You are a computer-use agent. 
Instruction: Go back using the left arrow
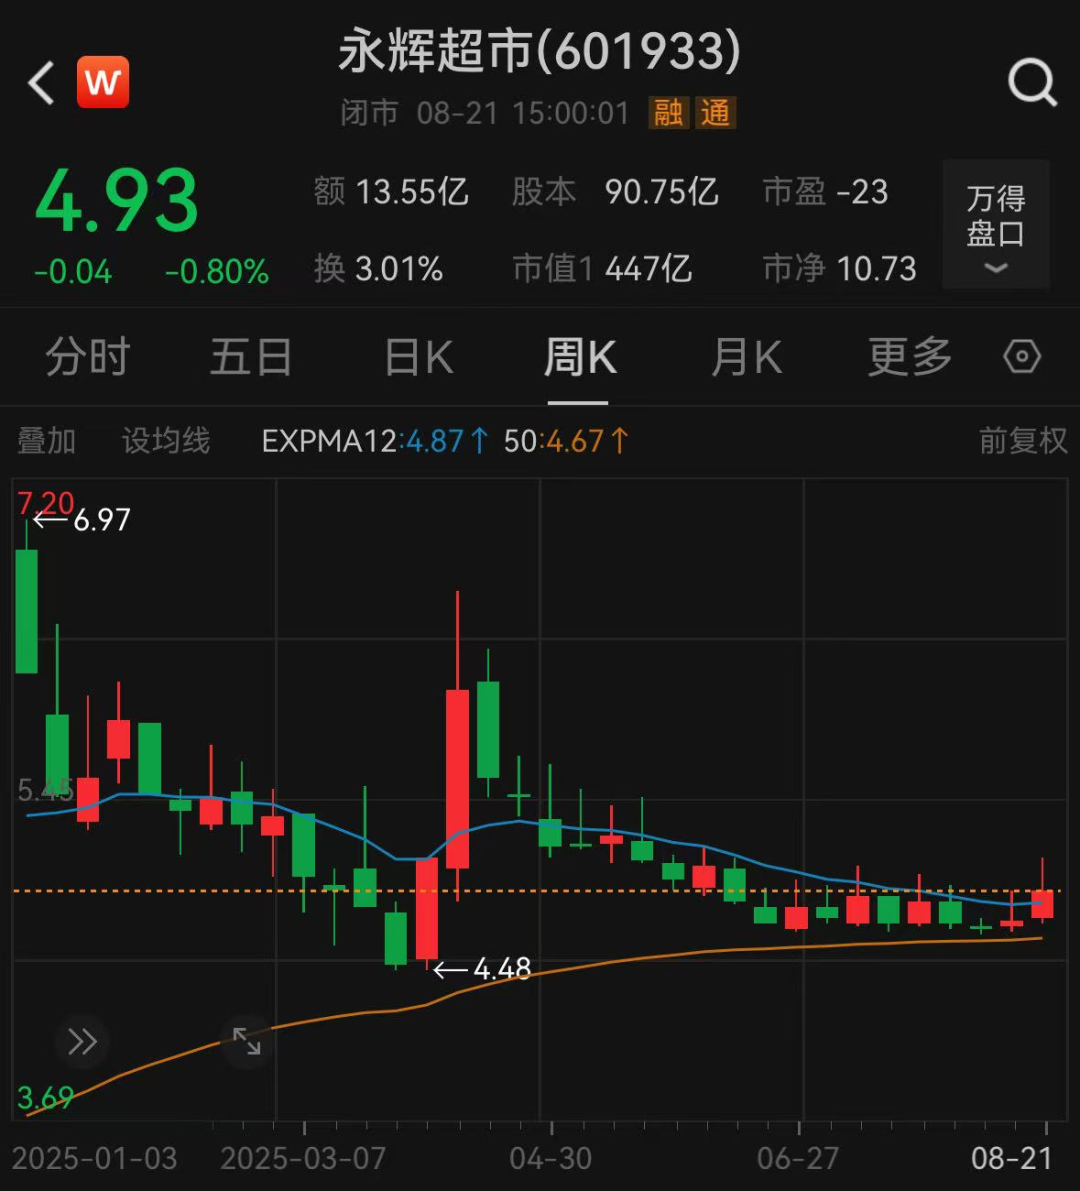[41, 82]
